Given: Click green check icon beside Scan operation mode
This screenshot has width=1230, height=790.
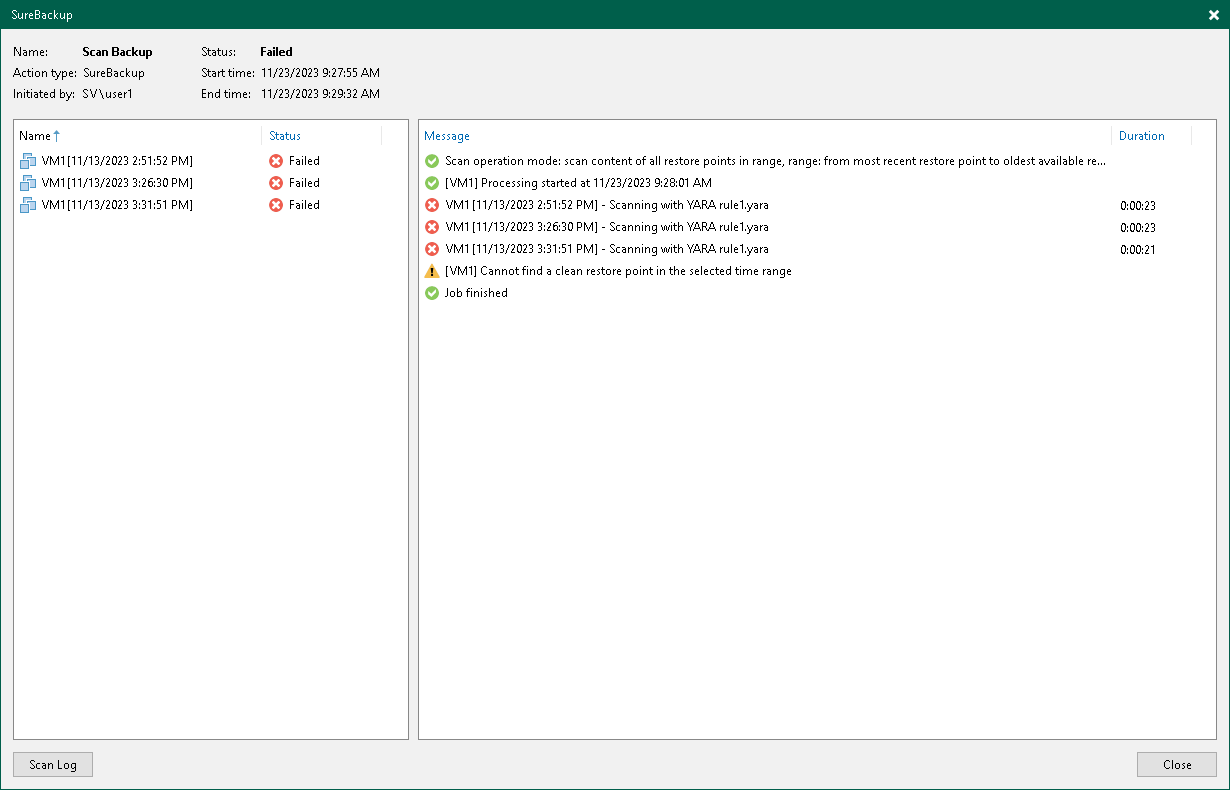Looking at the screenshot, I should [432, 161].
